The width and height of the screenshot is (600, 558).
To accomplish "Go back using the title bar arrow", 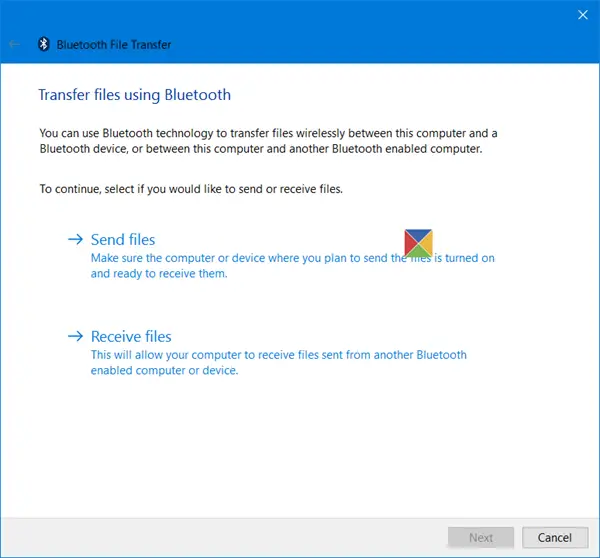I will [15, 44].
